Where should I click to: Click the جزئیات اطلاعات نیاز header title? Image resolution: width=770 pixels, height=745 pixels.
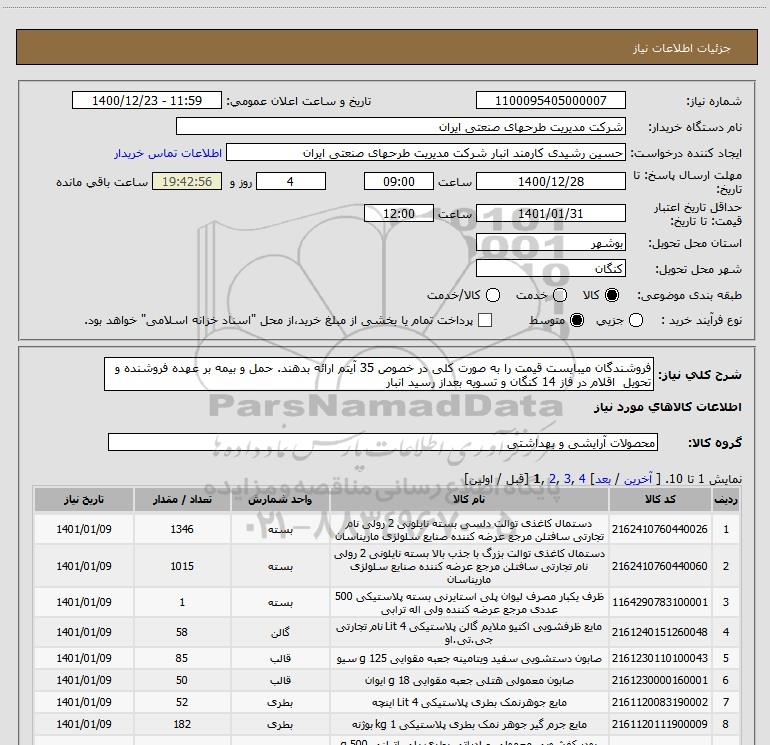click(681, 48)
